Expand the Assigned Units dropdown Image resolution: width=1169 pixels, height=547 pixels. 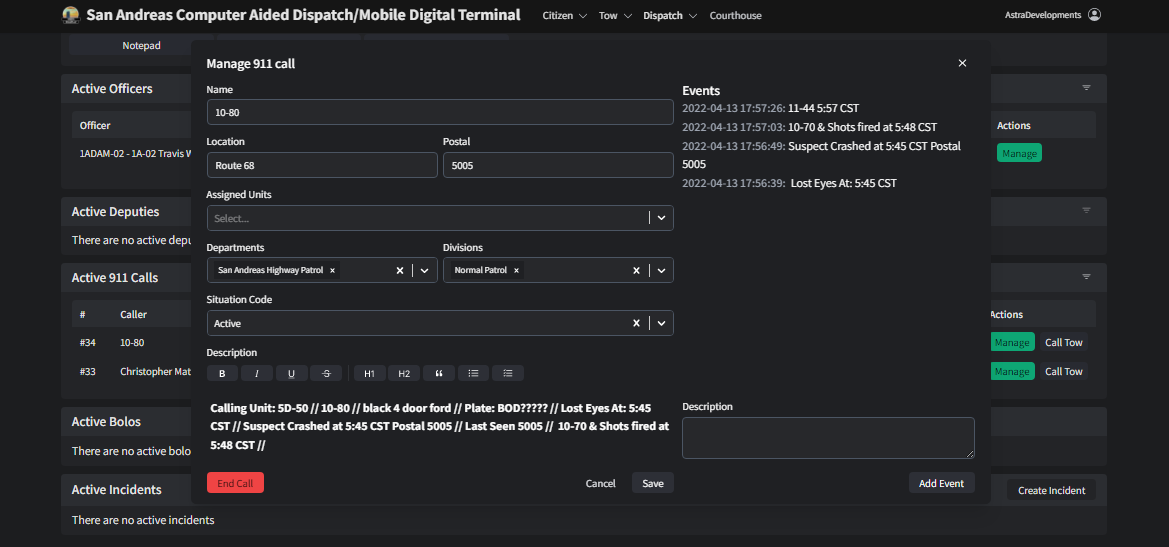(661, 218)
